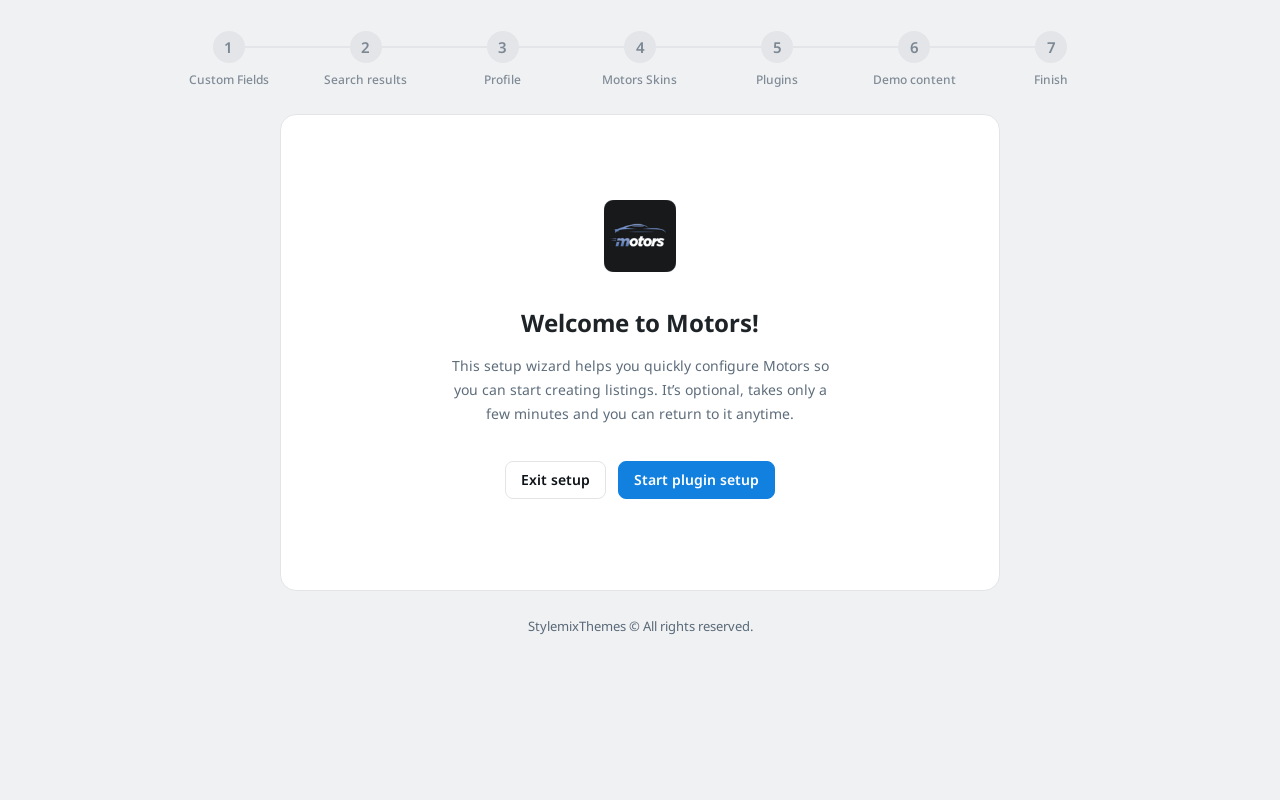Screen dimensions: 1280x800
Task: Exit the setup wizard
Action: pos(555,480)
